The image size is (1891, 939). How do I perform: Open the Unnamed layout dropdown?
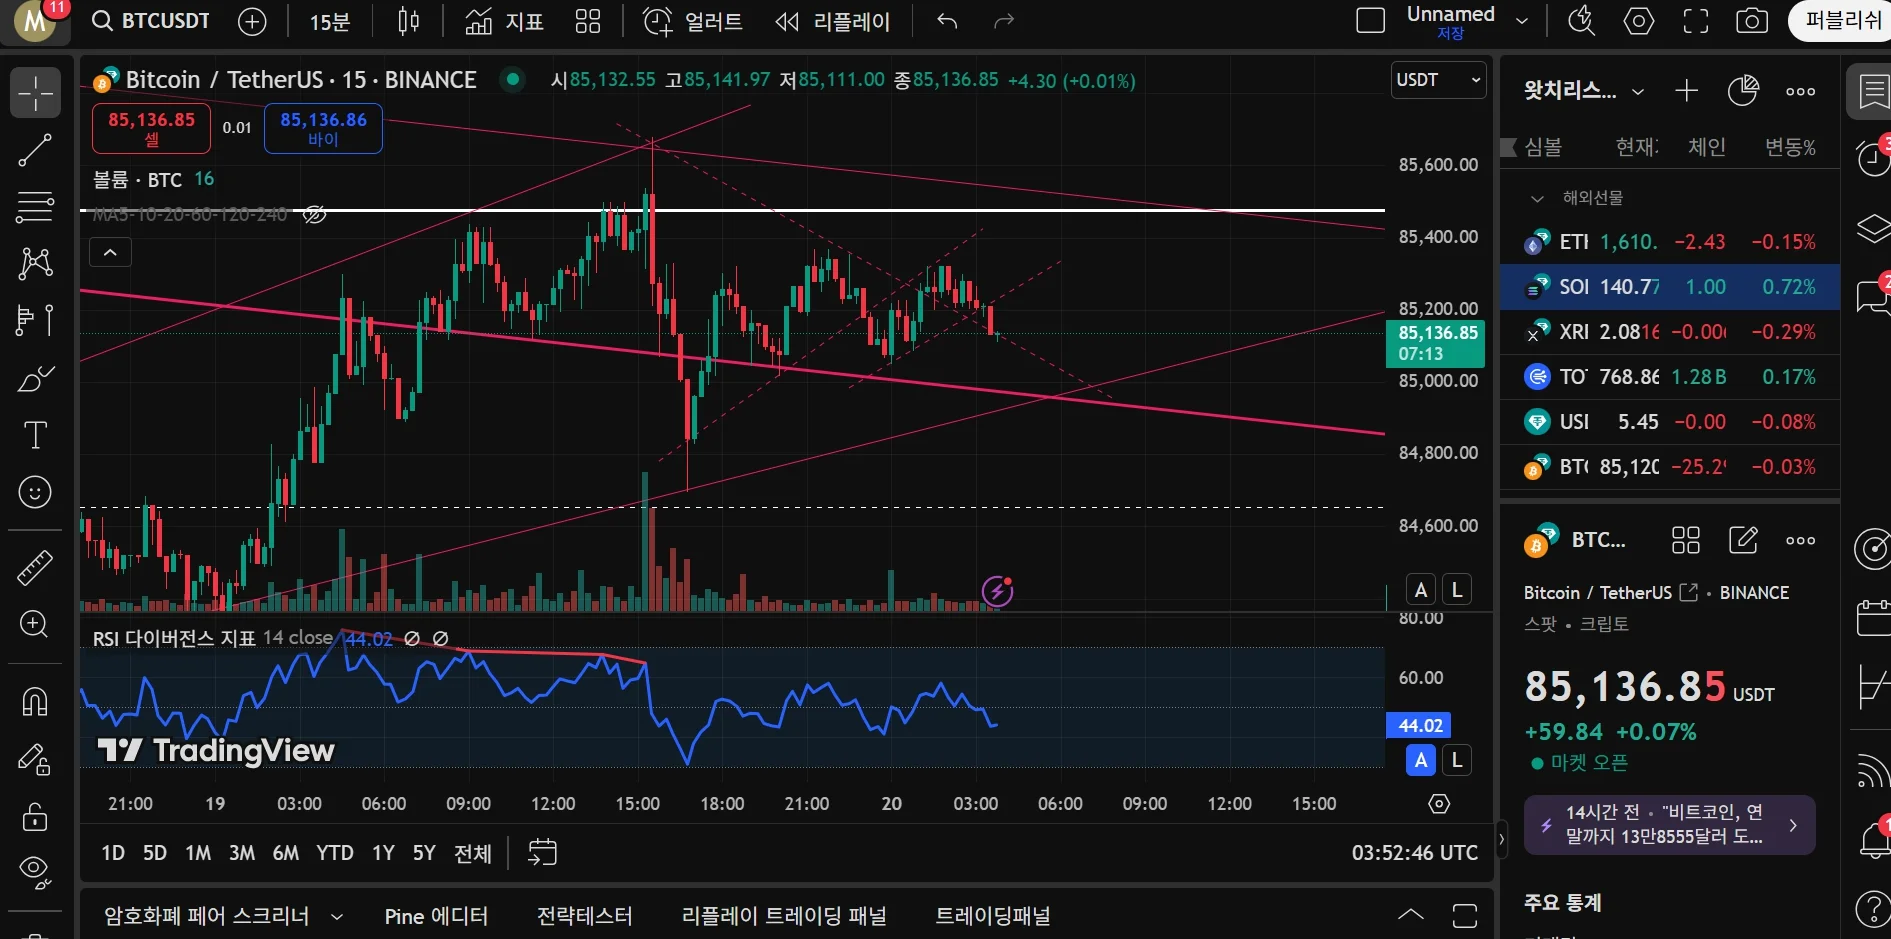coord(1522,21)
